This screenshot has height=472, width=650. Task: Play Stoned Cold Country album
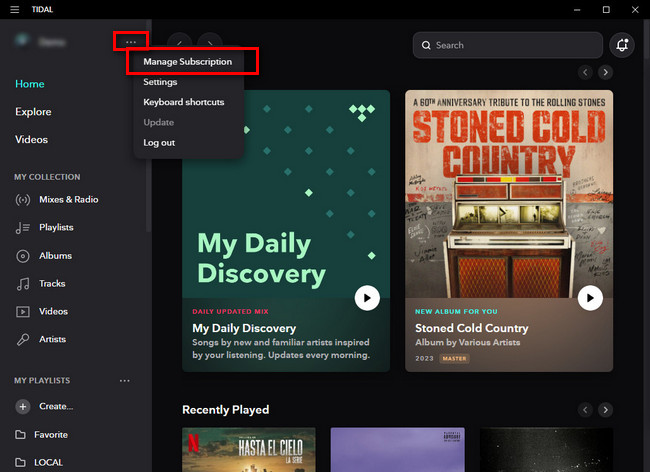590,298
